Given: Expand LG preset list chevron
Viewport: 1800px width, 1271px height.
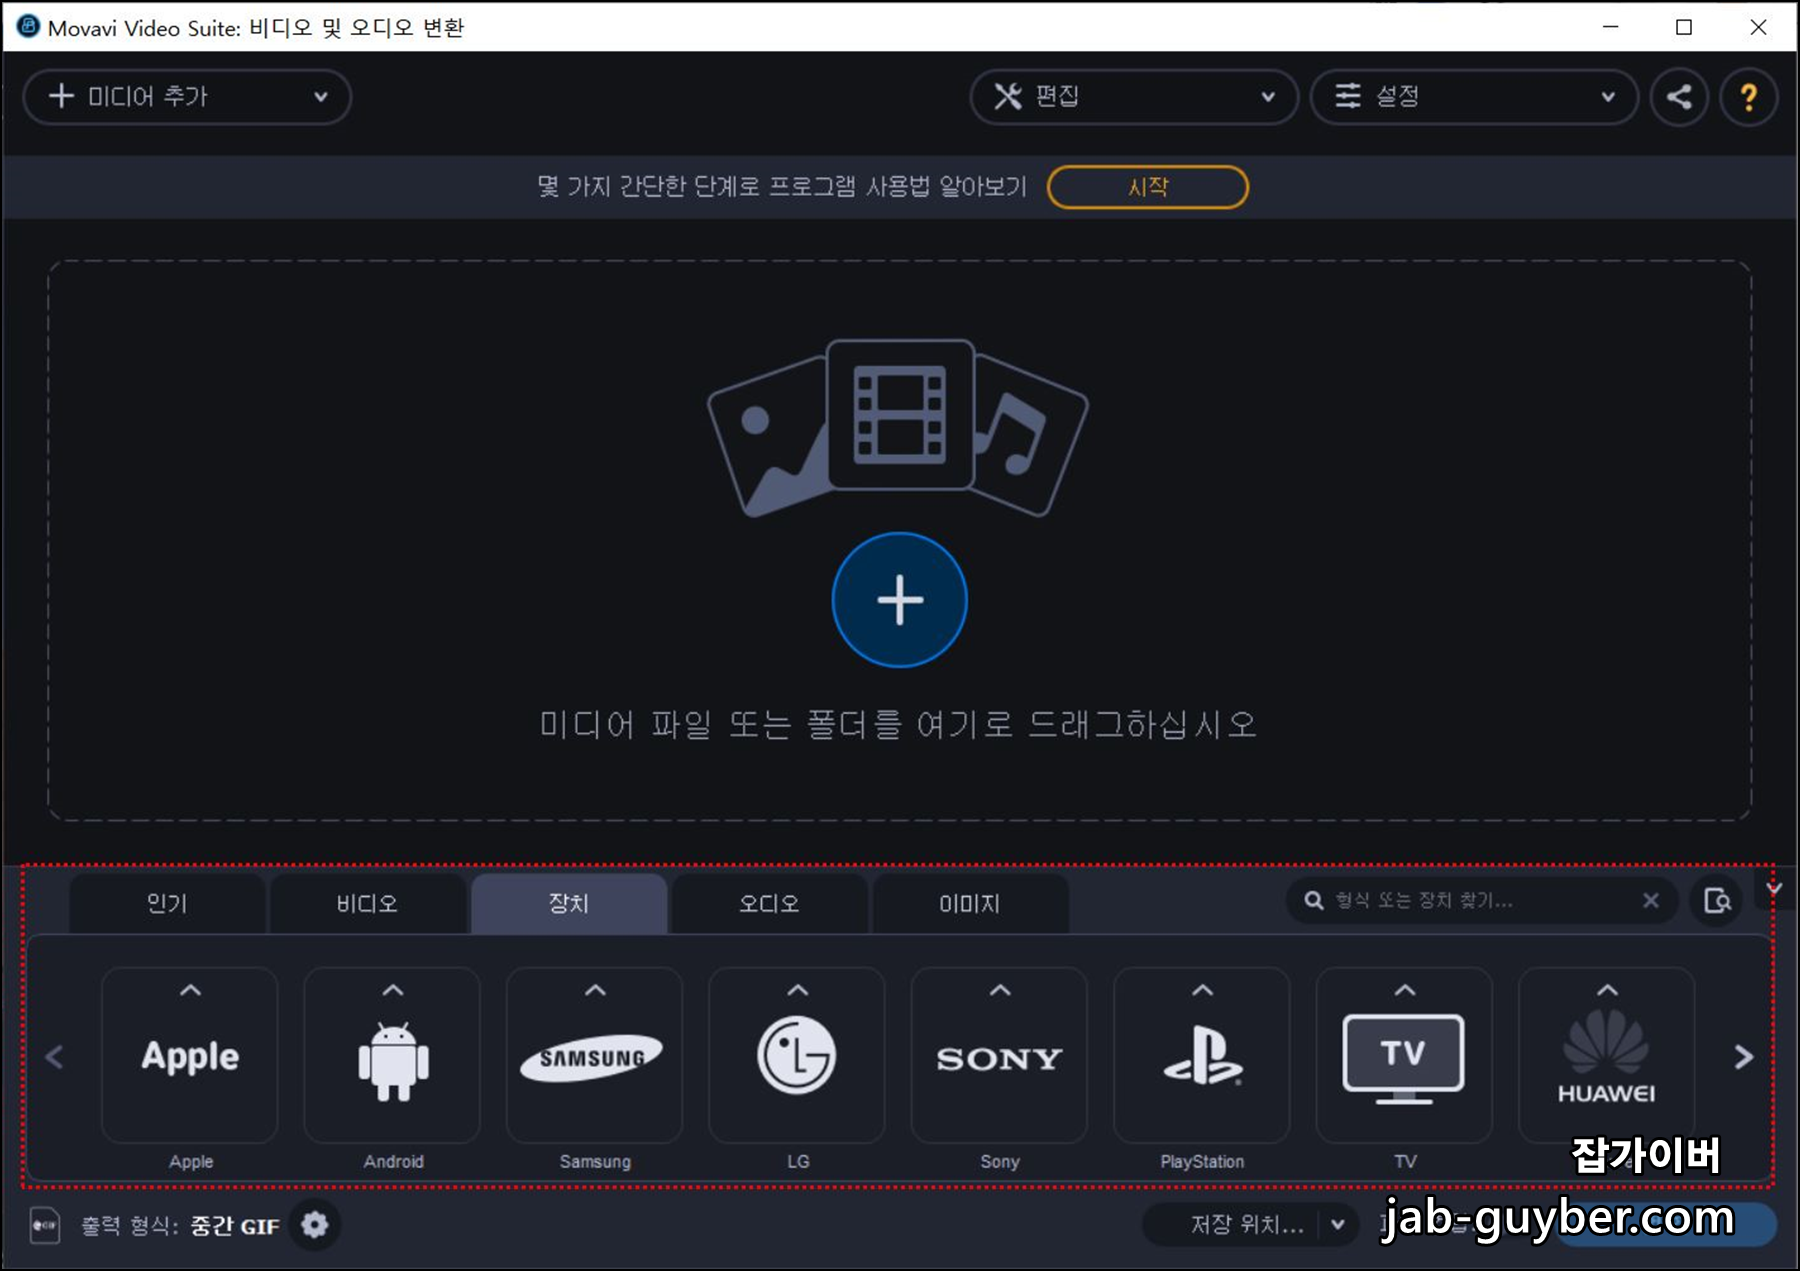Looking at the screenshot, I should point(797,990).
